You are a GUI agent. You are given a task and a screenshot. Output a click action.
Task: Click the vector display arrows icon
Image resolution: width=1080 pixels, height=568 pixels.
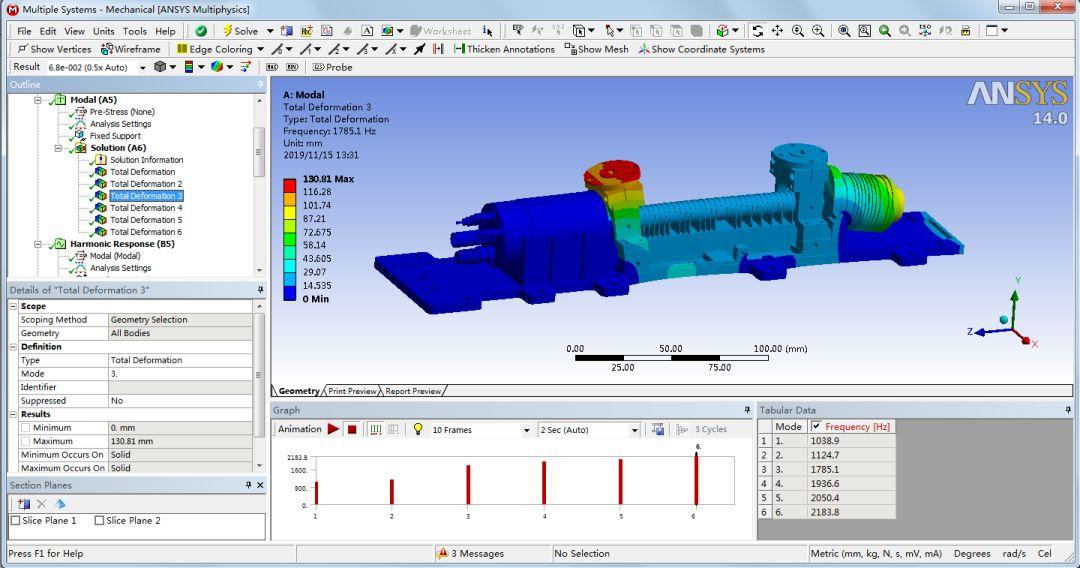point(245,67)
